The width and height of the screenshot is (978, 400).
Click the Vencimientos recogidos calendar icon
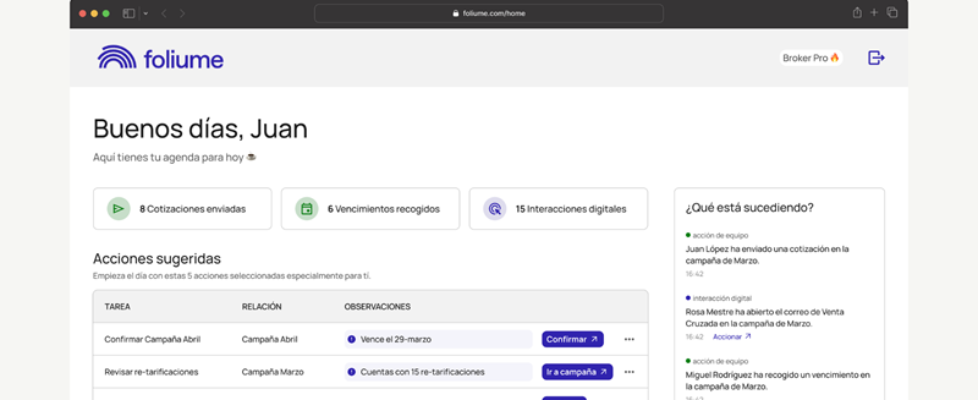tap(307, 209)
